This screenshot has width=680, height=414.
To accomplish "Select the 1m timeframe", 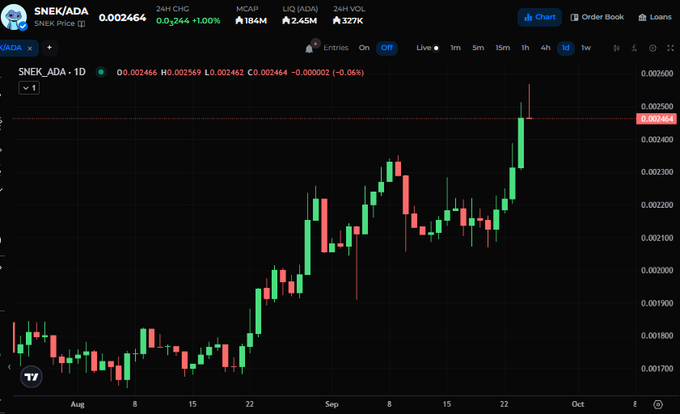I will (x=455, y=48).
